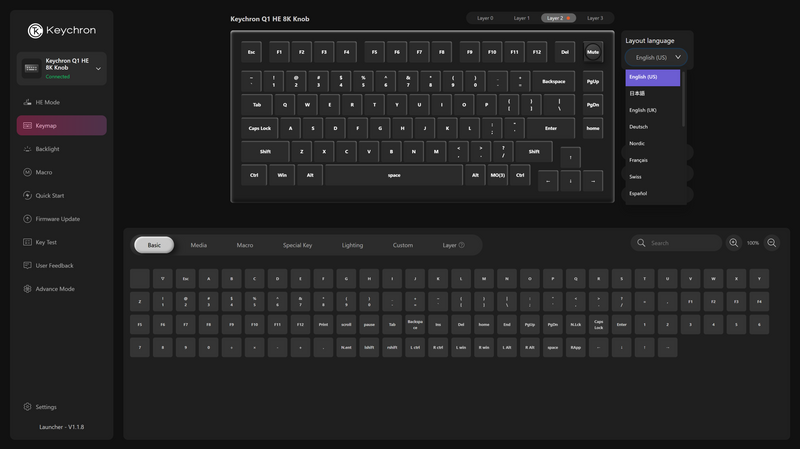Pick the N.ent keycode in palette
The height and width of the screenshot is (449, 800).
tap(346, 347)
